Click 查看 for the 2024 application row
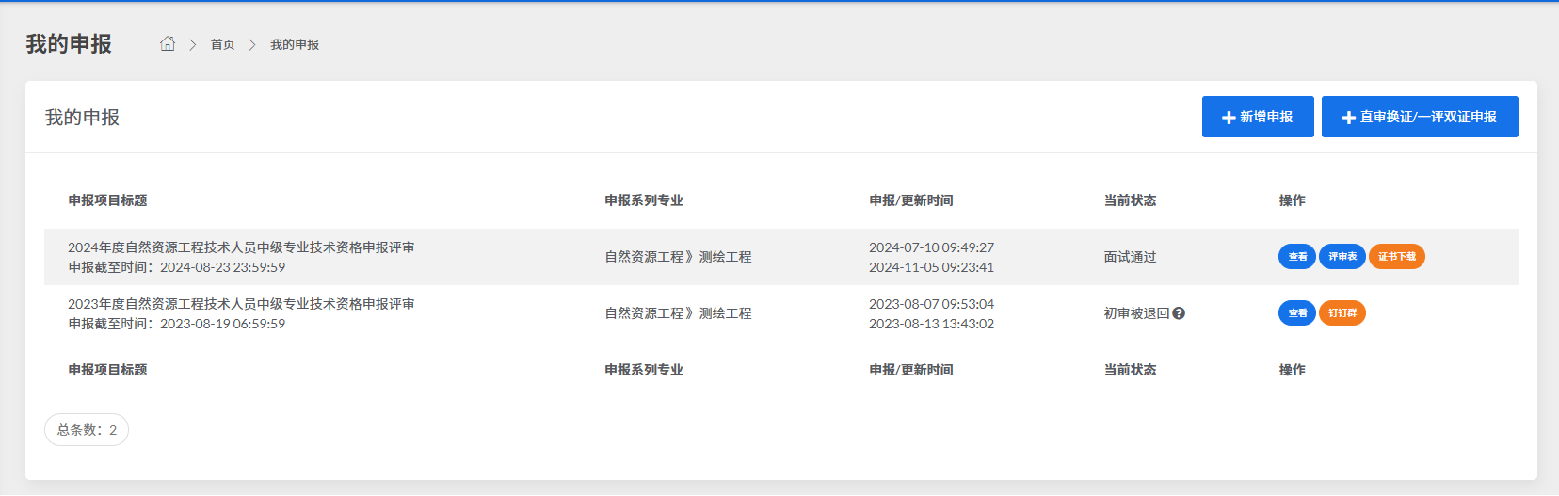1559x496 pixels. pos(1297,257)
